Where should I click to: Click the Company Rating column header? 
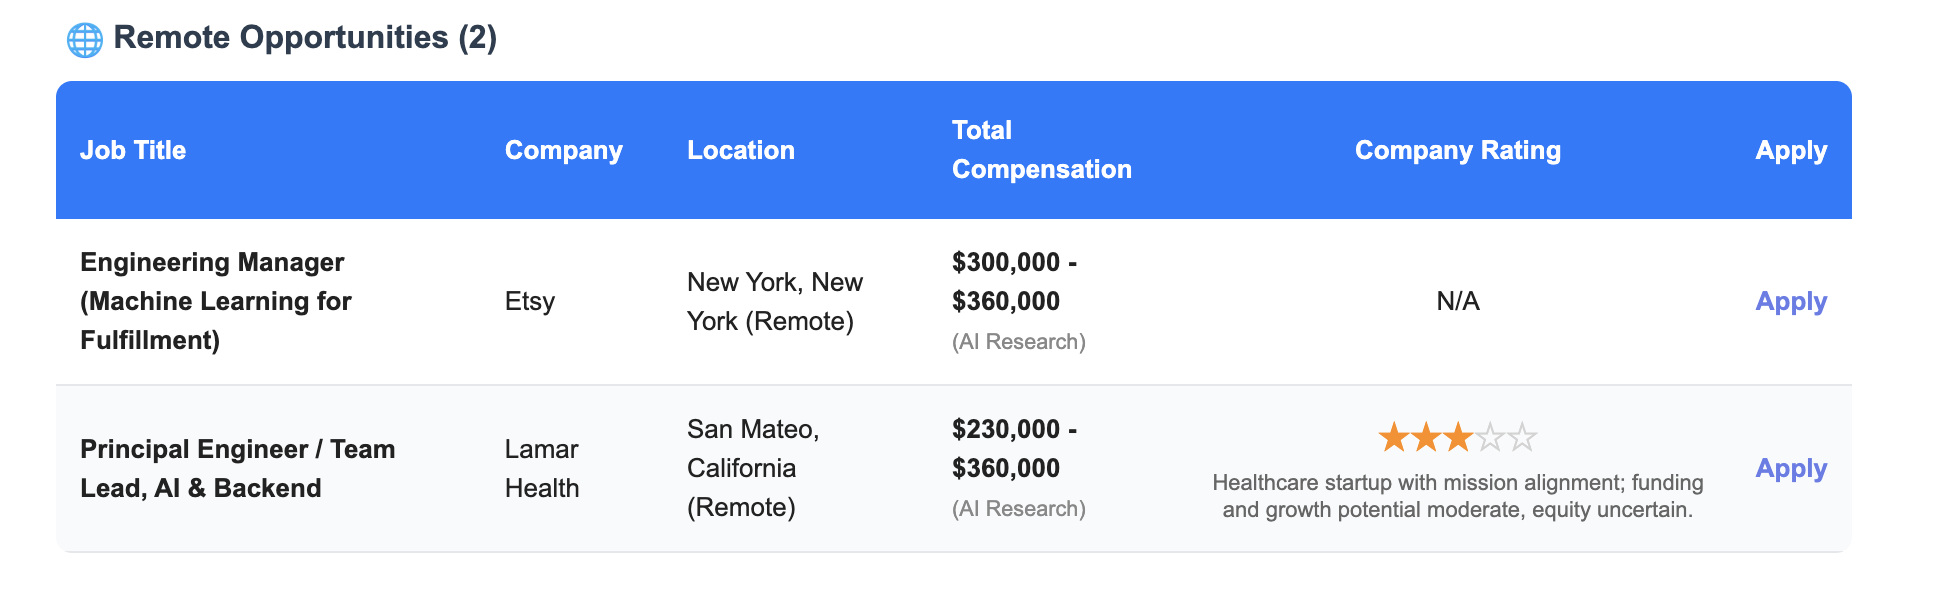coord(1458,150)
